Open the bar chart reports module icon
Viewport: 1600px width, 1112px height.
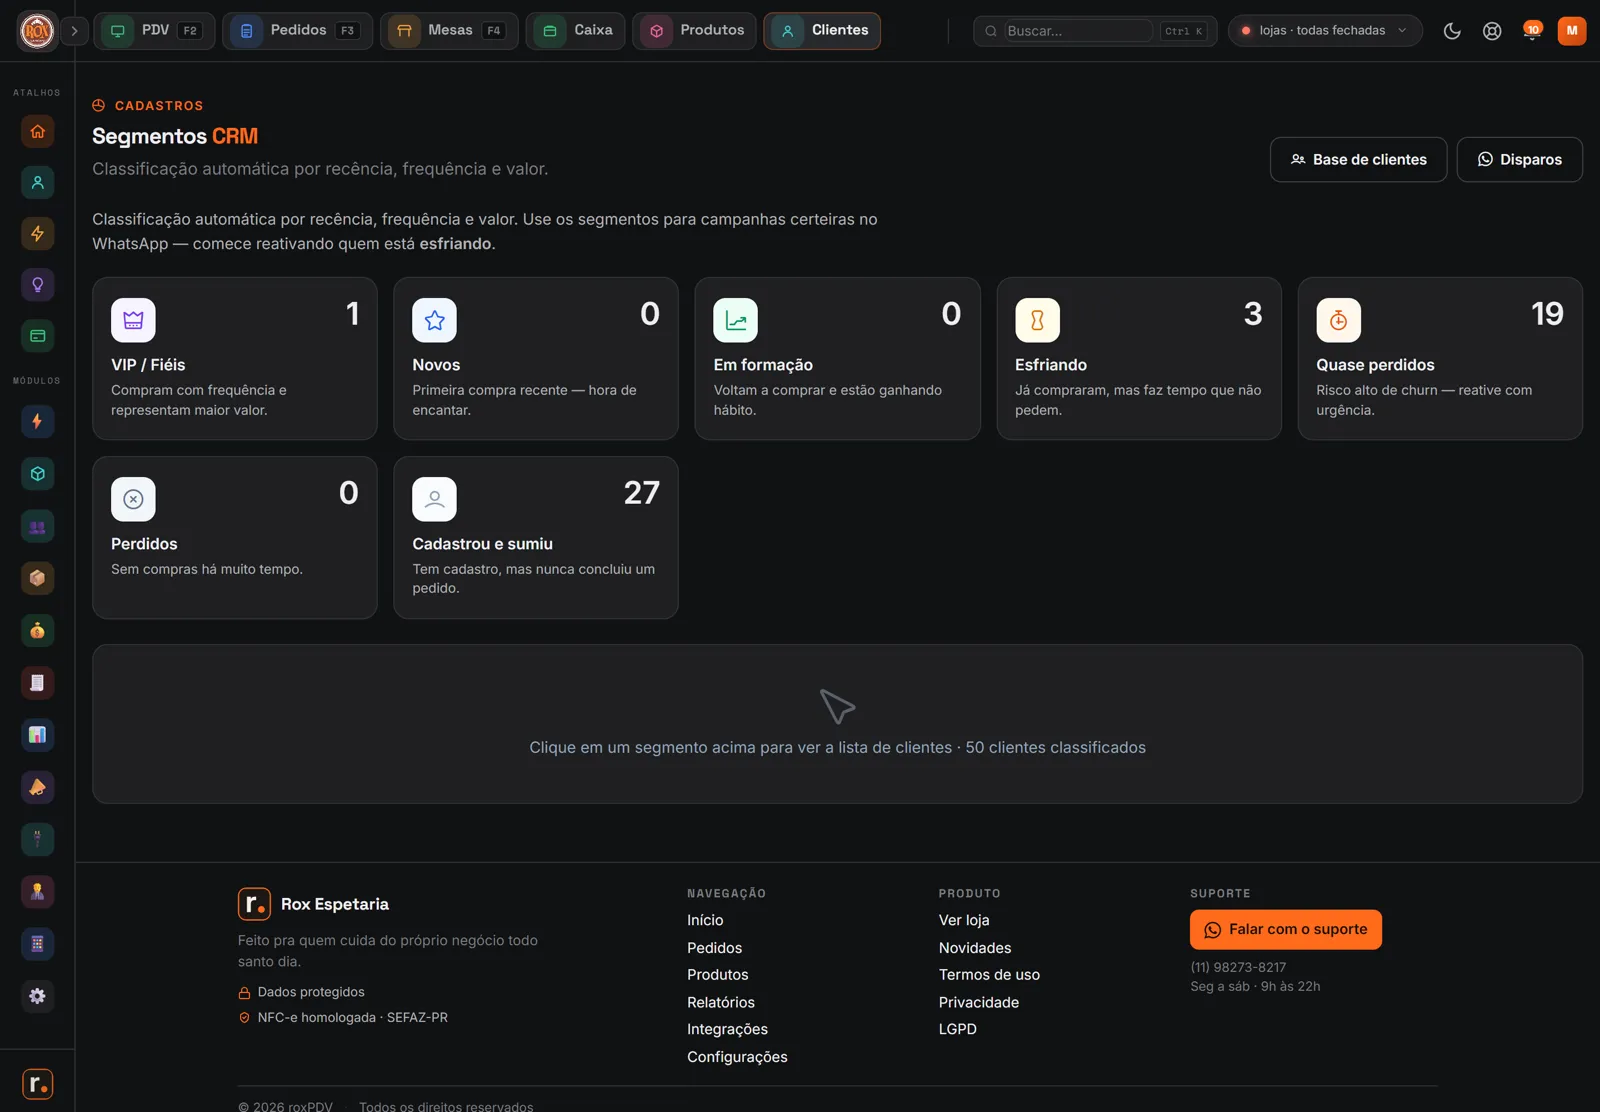coord(37,735)
